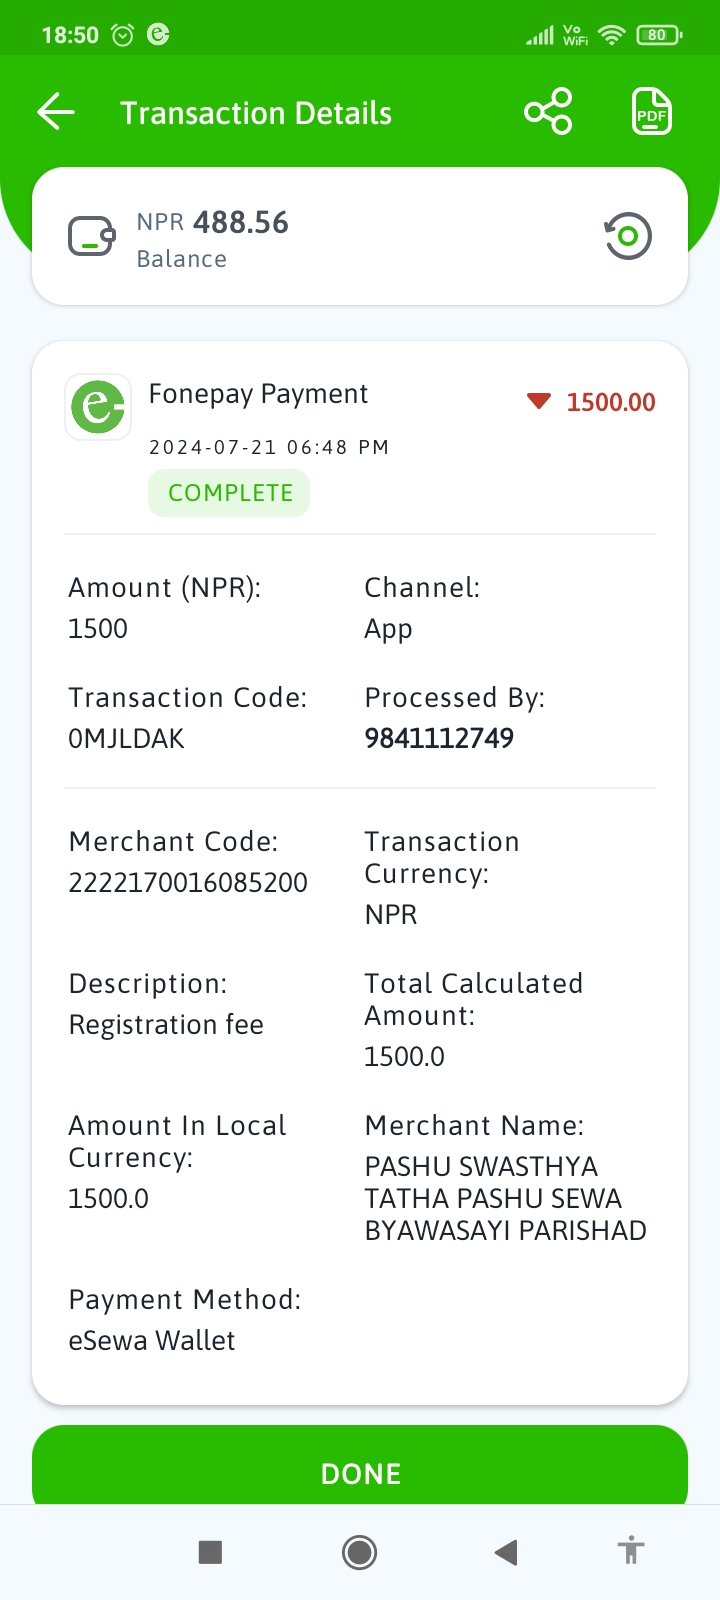Refresh the wallet balance
This screenshot has width=720, height=1600.
(627, 236)
